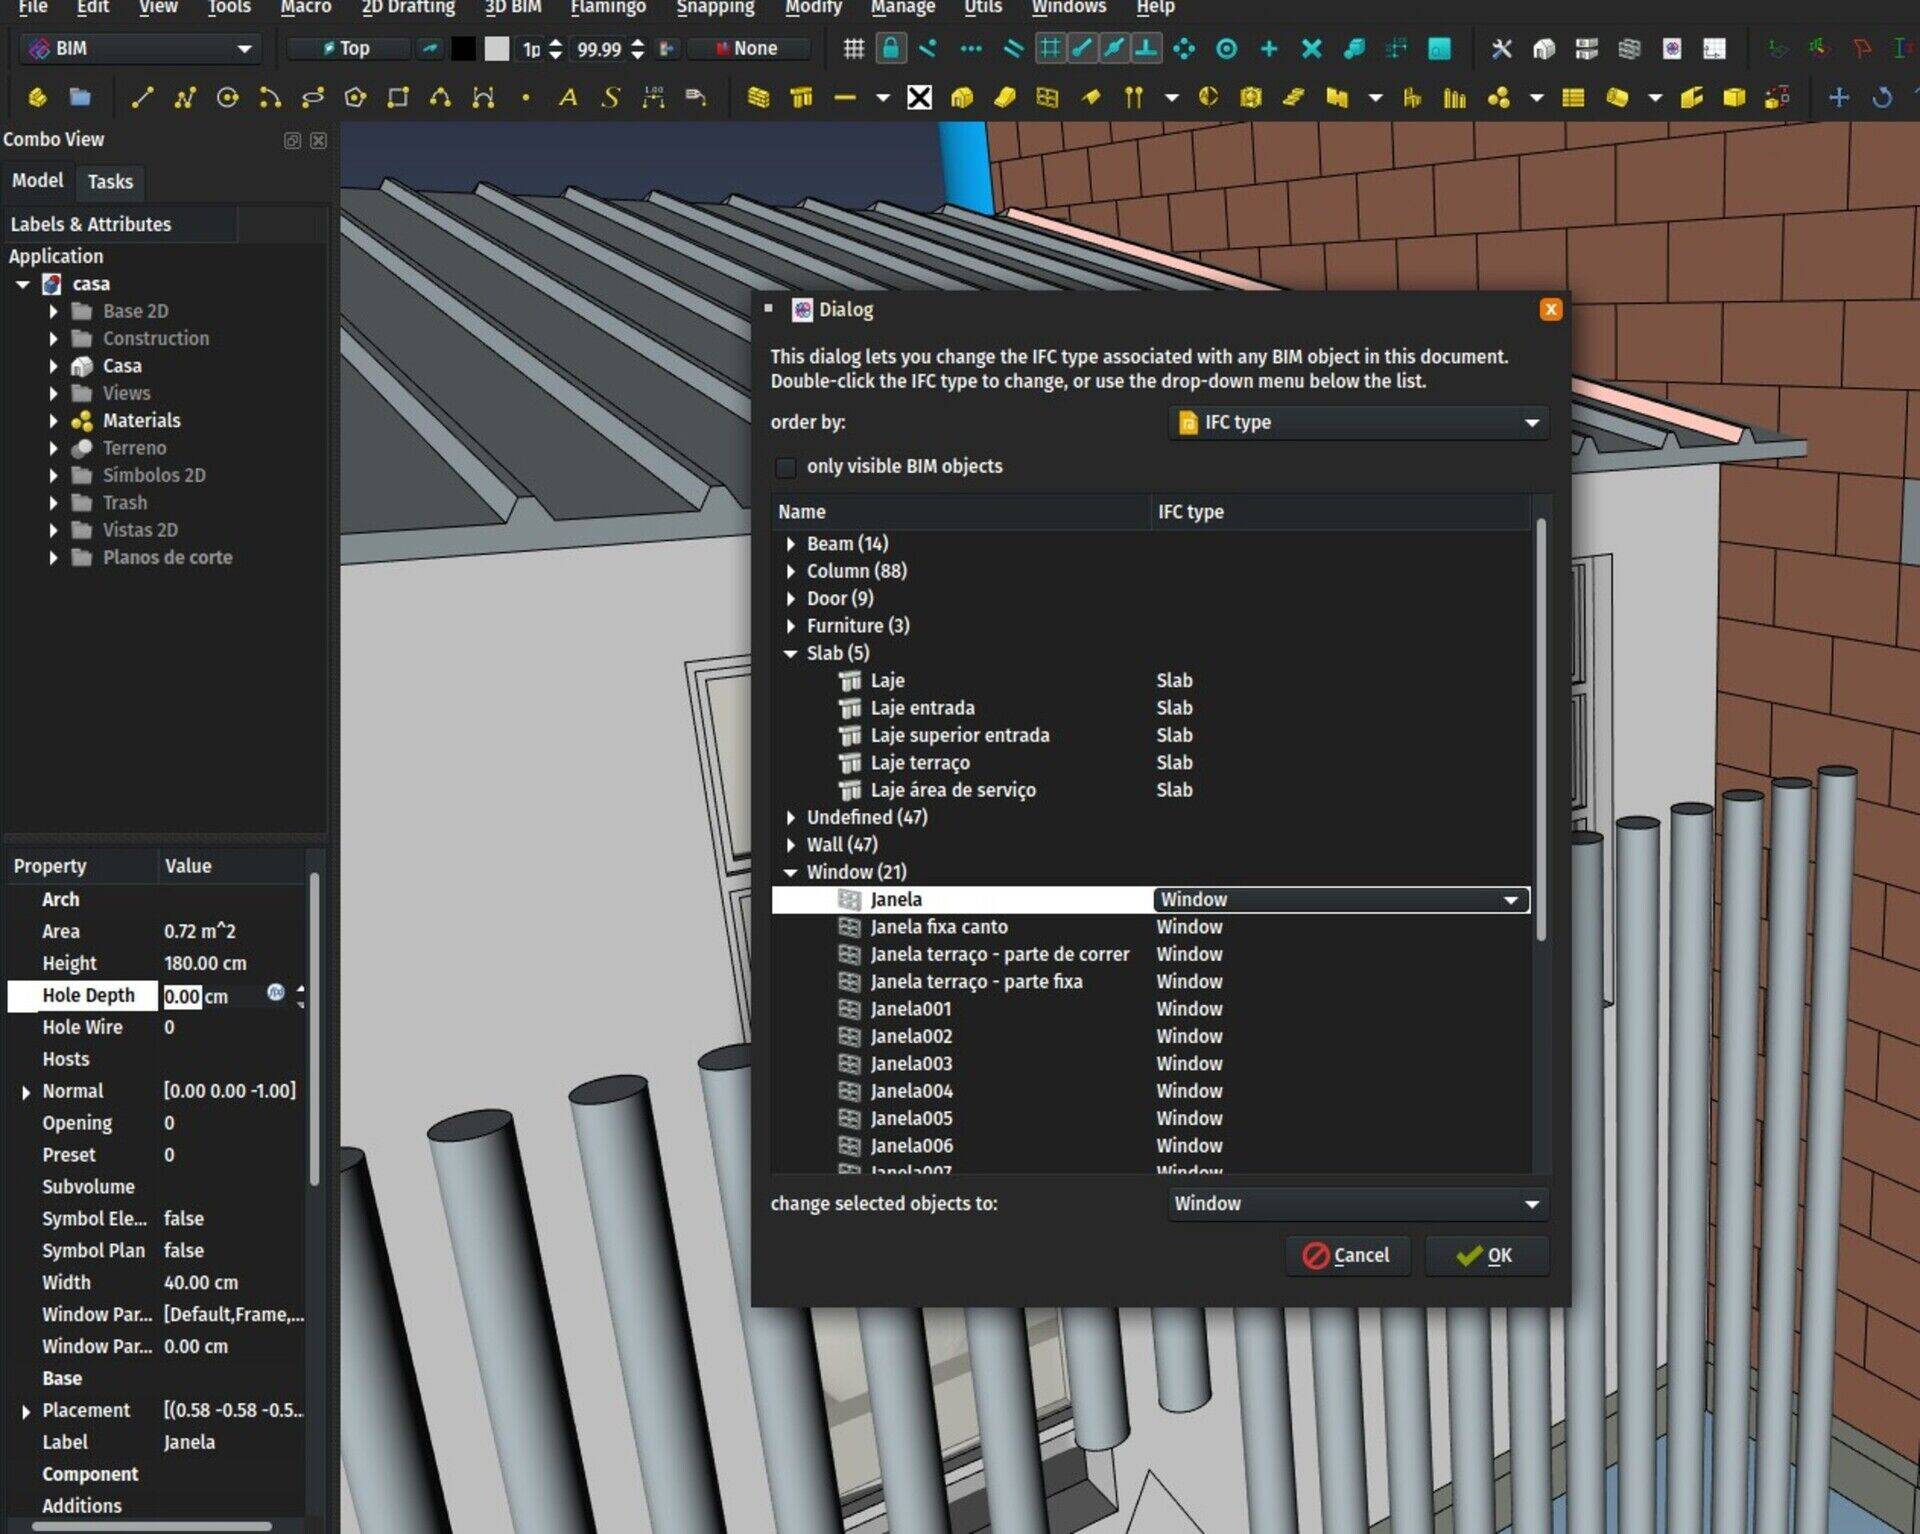1920x1534 pixels.
Task: Pick the Circle drawing tool
Action: point(228,97)
